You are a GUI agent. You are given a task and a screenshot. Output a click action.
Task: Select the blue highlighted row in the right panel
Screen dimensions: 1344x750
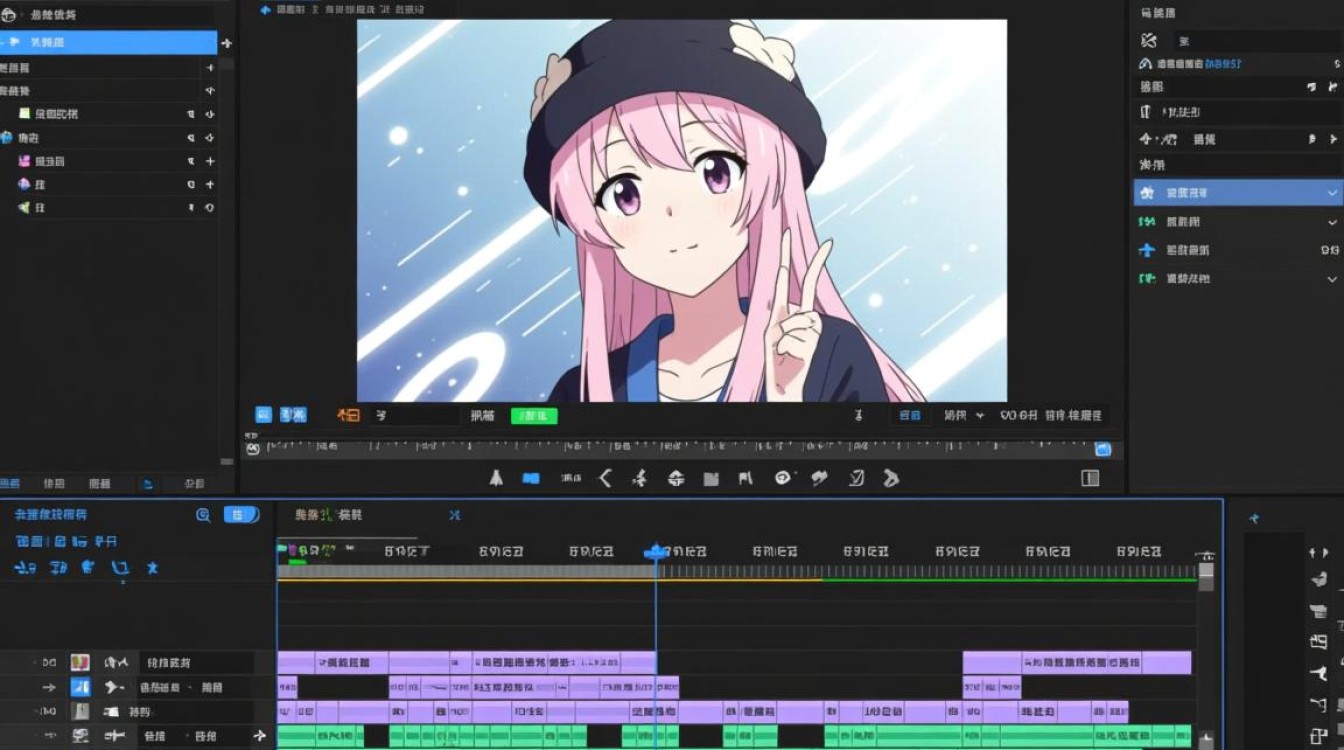1238,192
